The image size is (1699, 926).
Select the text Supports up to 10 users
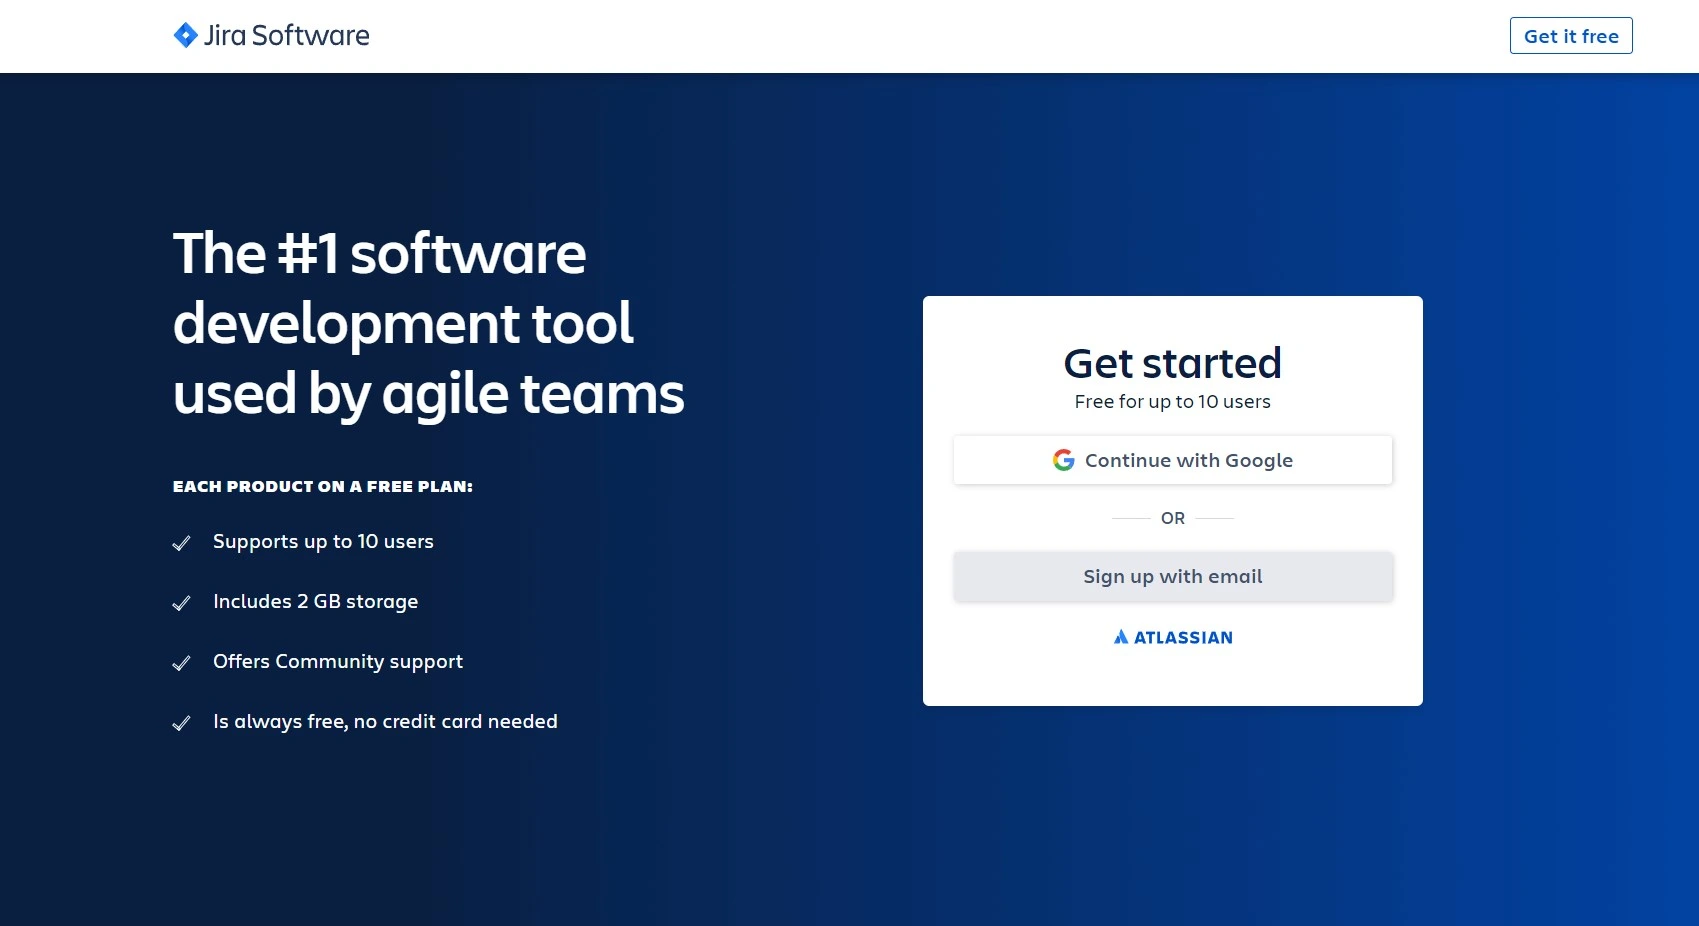(323, 542)
